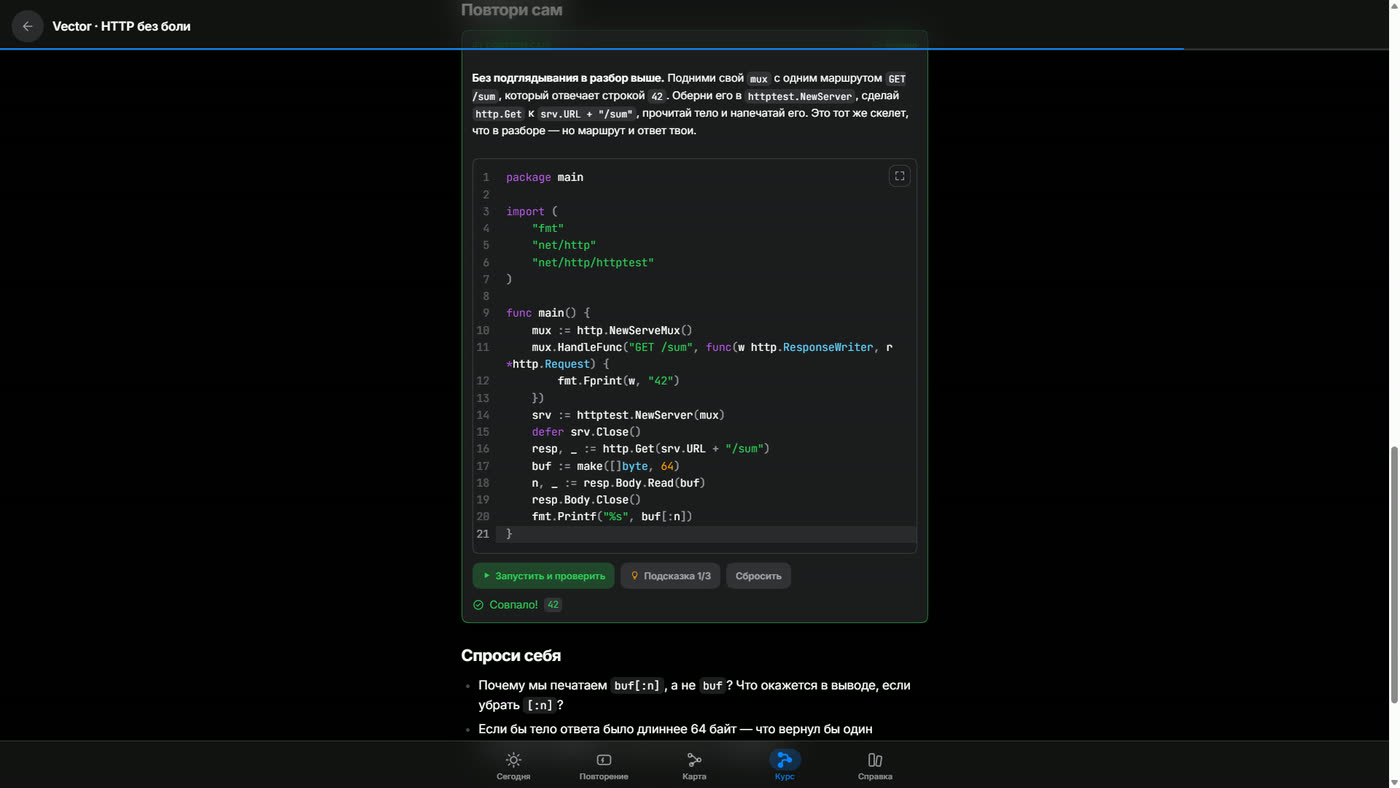Screen dimensions: 1400x788
Task: Open the hint "Подсказка 1/3"
Action: coord(670,576)
